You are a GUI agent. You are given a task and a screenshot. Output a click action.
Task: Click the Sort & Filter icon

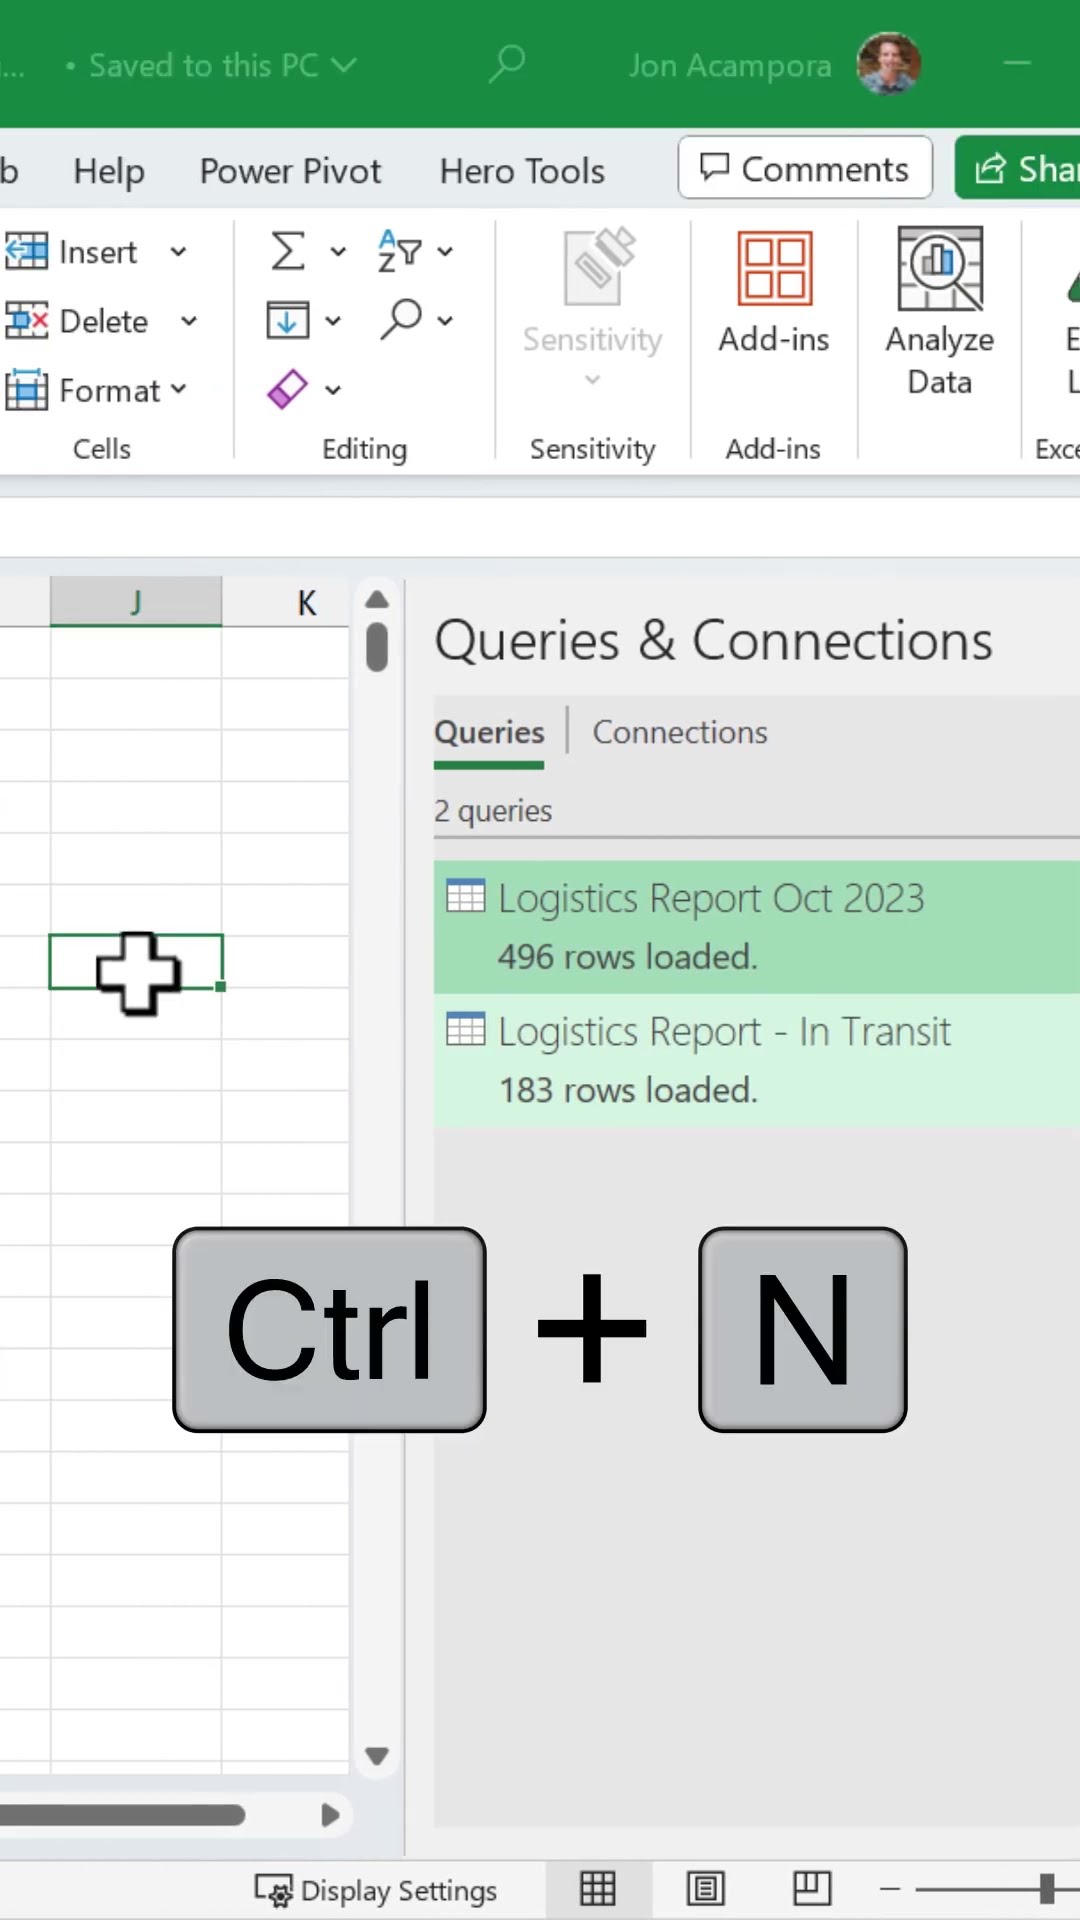(x=399, y=251)
